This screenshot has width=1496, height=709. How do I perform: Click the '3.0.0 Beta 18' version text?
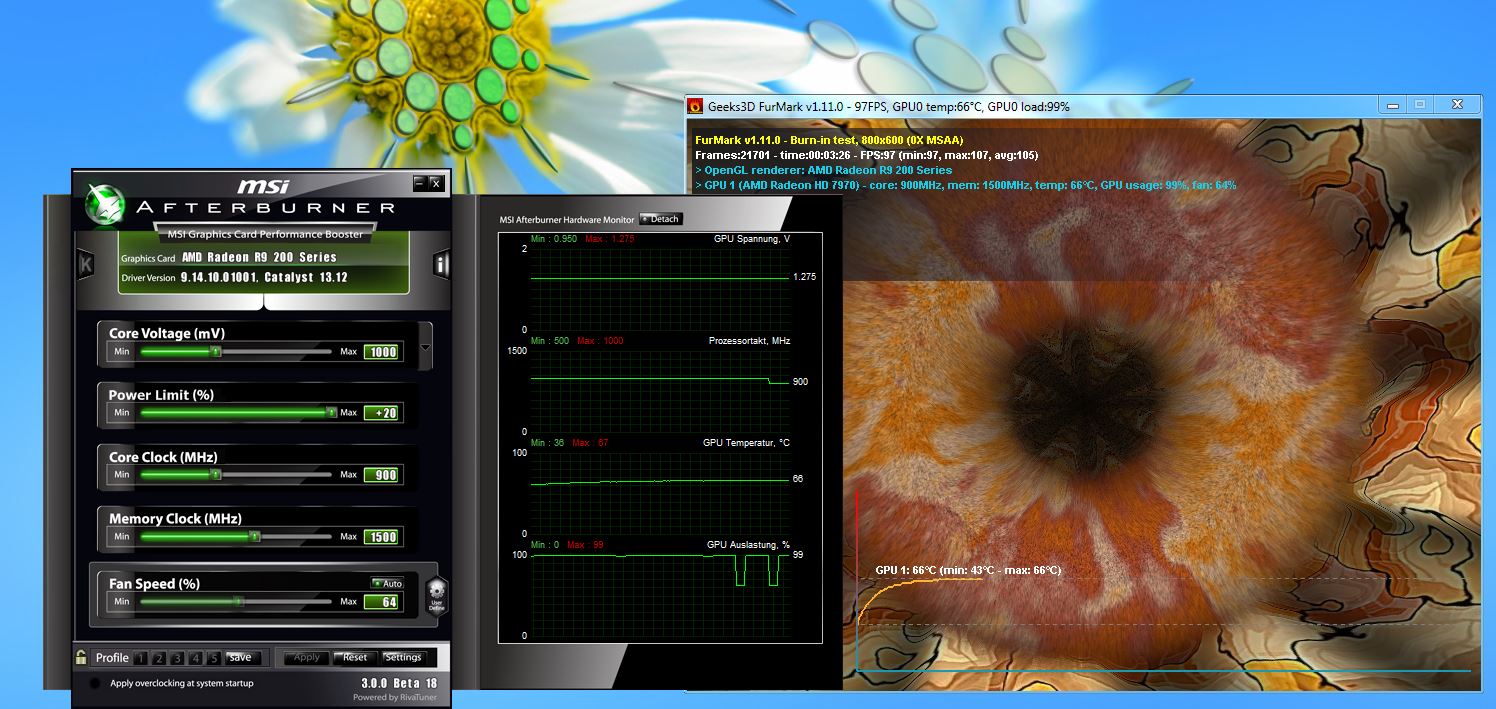click(x=399, y=683)
